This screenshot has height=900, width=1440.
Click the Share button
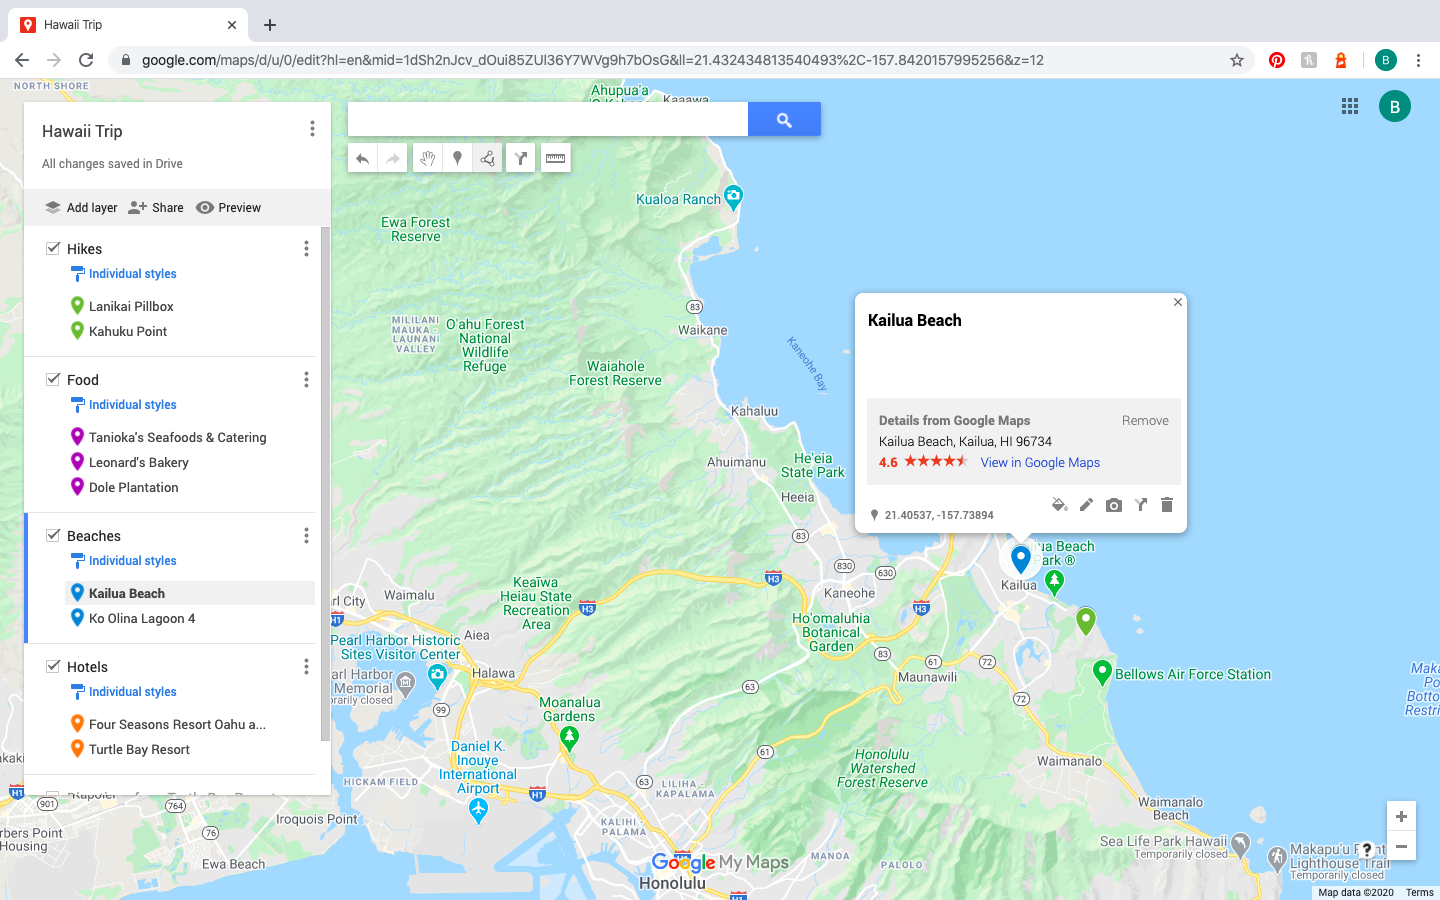click(x=156, y=208)
